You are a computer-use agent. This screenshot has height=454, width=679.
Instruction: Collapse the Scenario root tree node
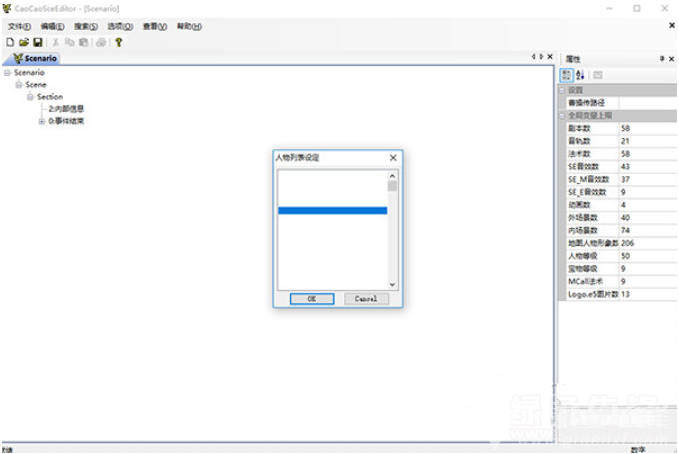(7, 73)
